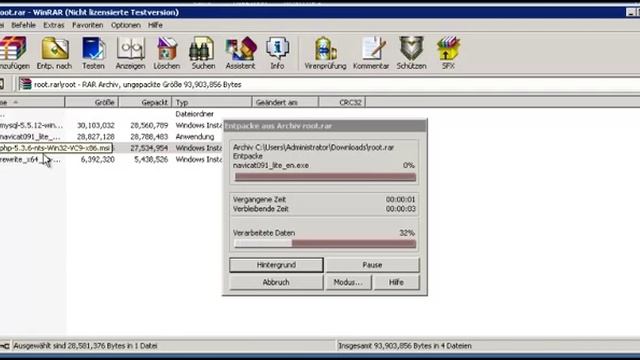Click the Hilfe button in extraction dialog

tap(396, 282)
